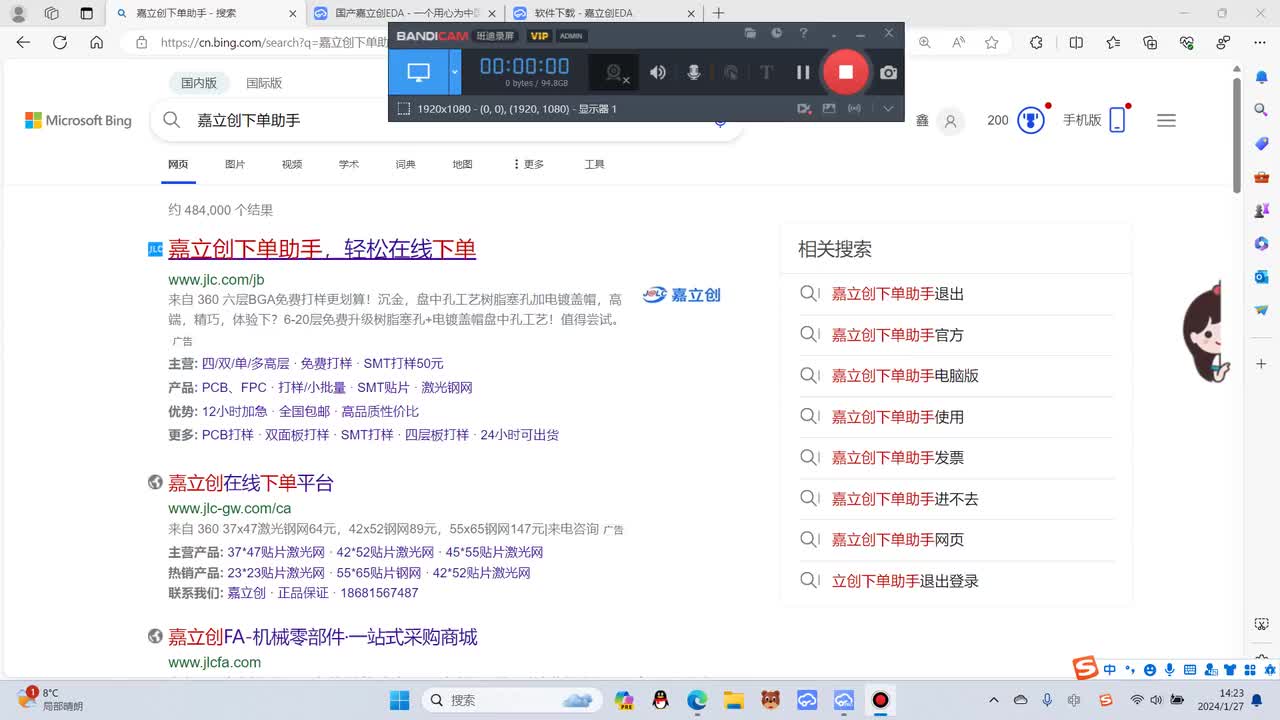The height and width of the screenshot is (720, 1280).
Task: Click the 免费打样 link
Action: pos(326,363)
